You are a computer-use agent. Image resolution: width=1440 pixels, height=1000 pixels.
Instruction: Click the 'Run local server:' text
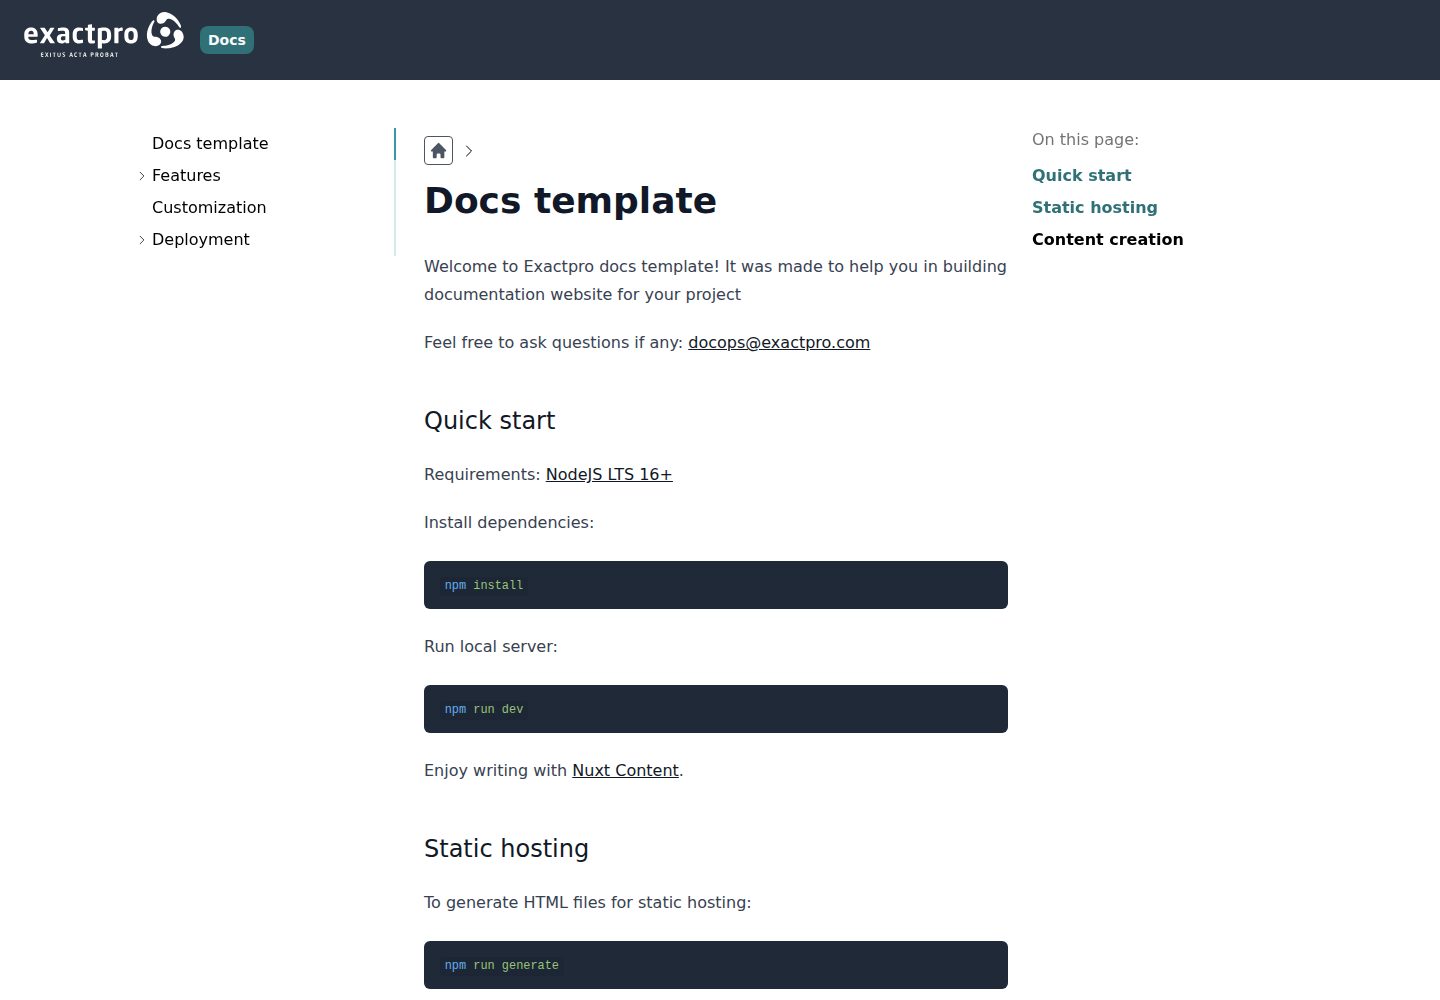[491, 646]
